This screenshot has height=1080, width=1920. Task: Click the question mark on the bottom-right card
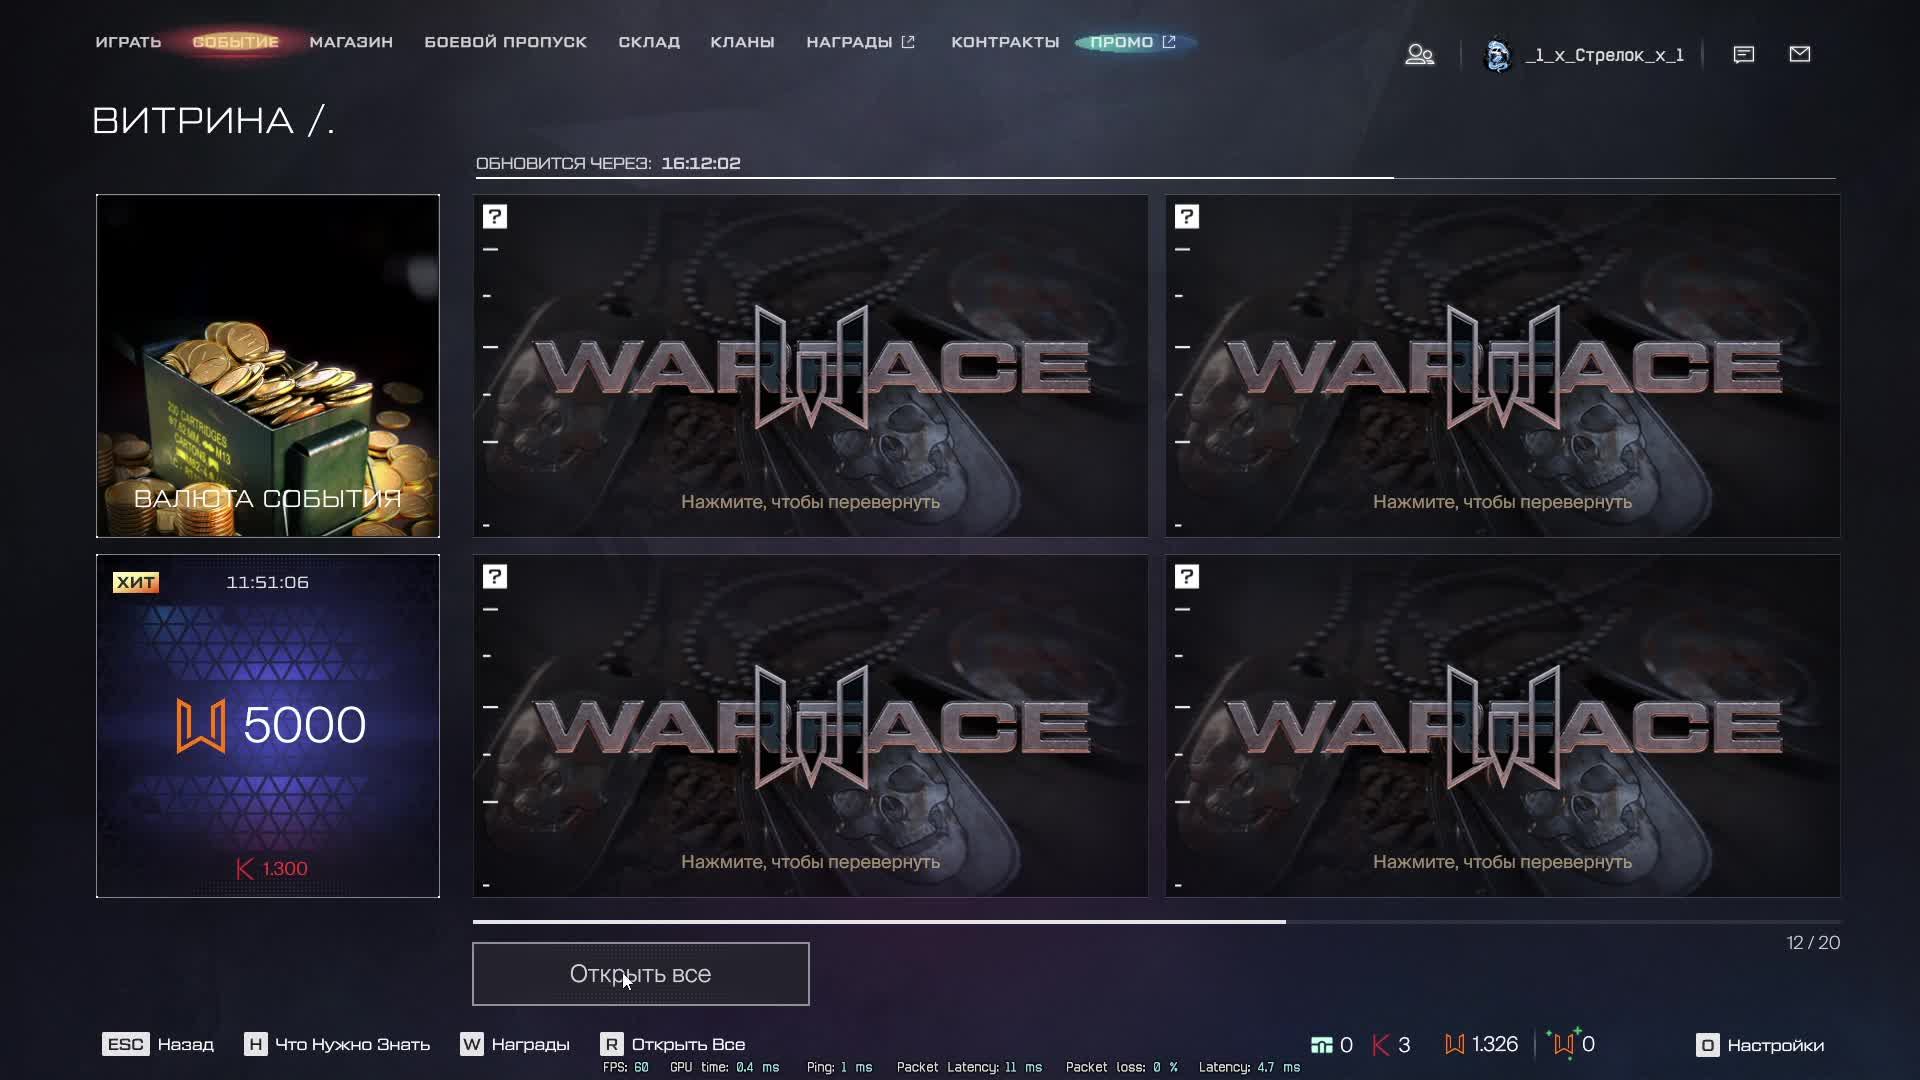point(1187,577)
